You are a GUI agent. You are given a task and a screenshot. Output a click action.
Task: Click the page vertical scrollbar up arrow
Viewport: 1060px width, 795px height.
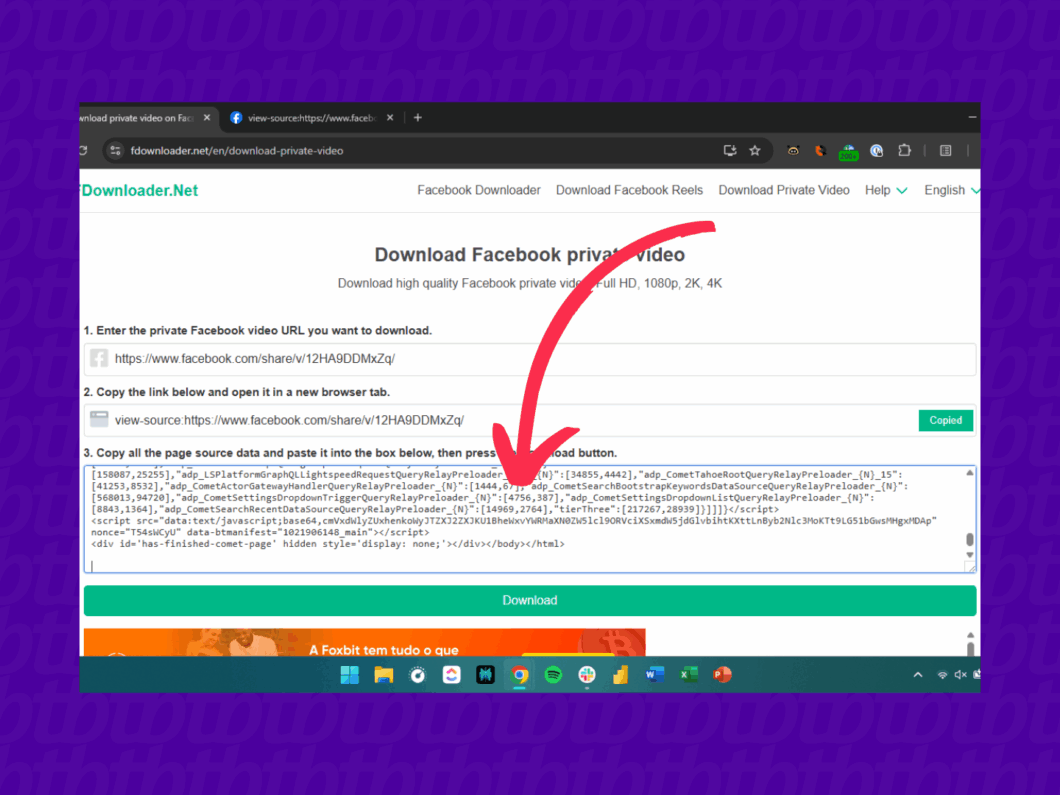click(970, 635)
